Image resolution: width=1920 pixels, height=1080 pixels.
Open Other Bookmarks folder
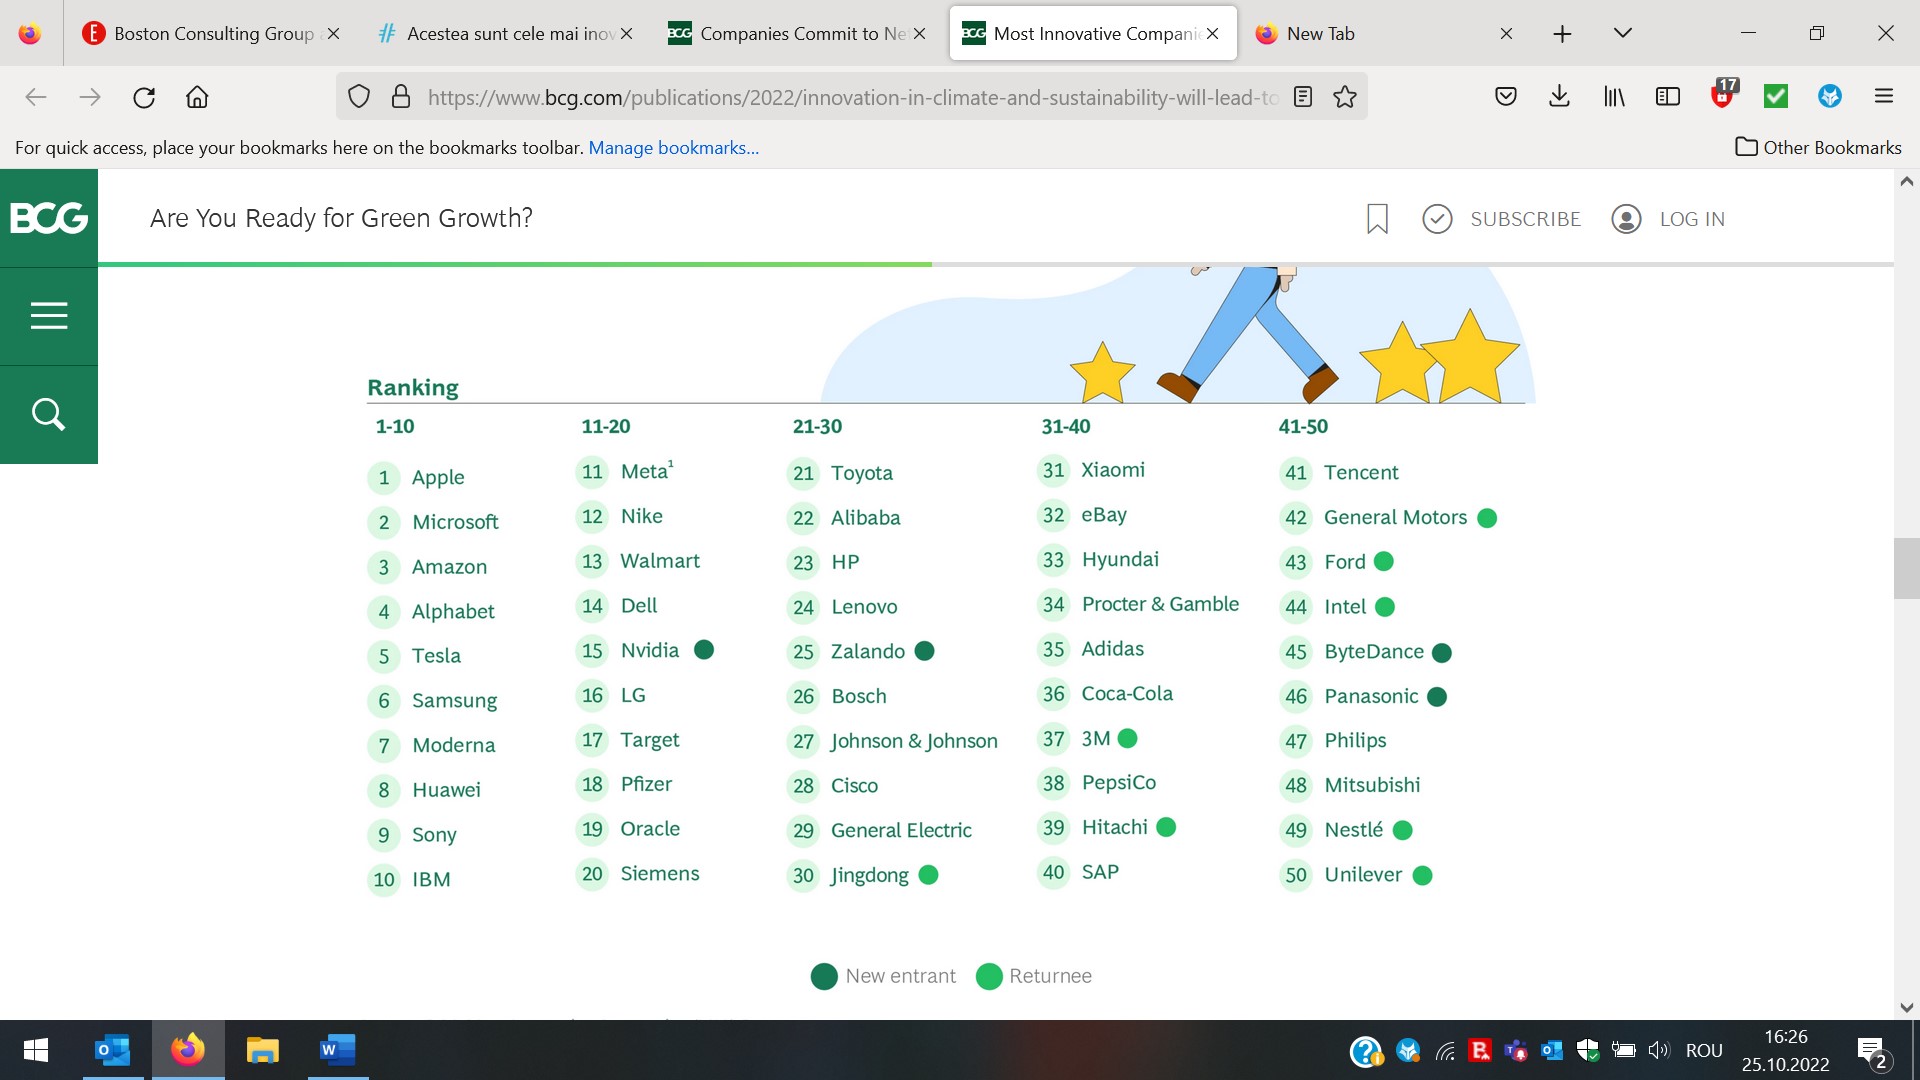1818,147
